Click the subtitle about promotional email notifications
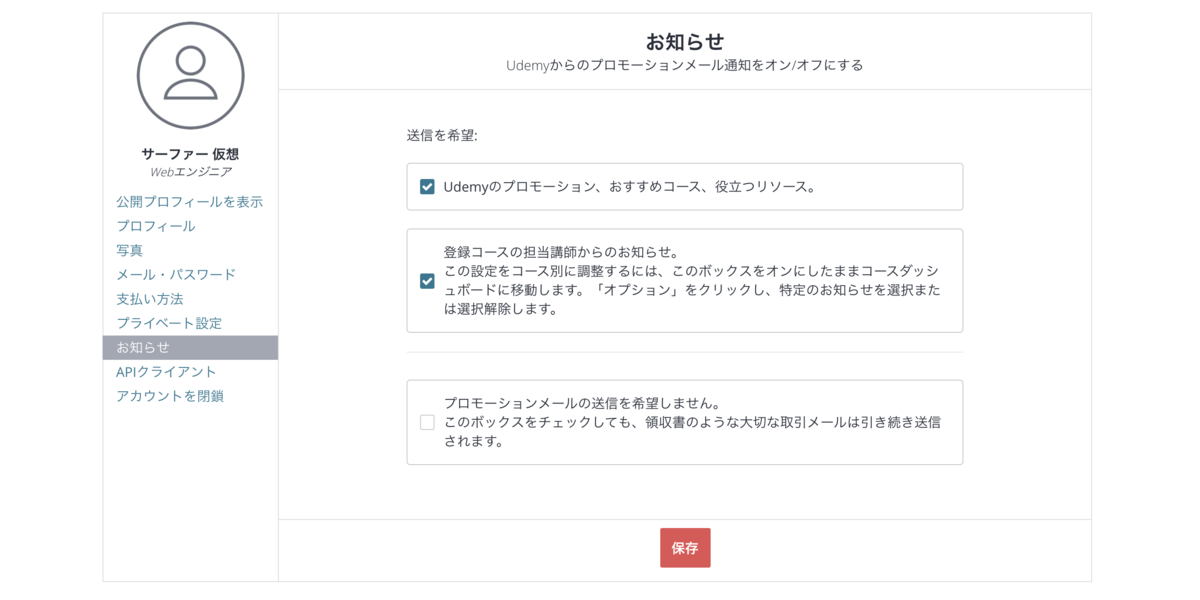The image size is (1200, 600). (685, 65)
